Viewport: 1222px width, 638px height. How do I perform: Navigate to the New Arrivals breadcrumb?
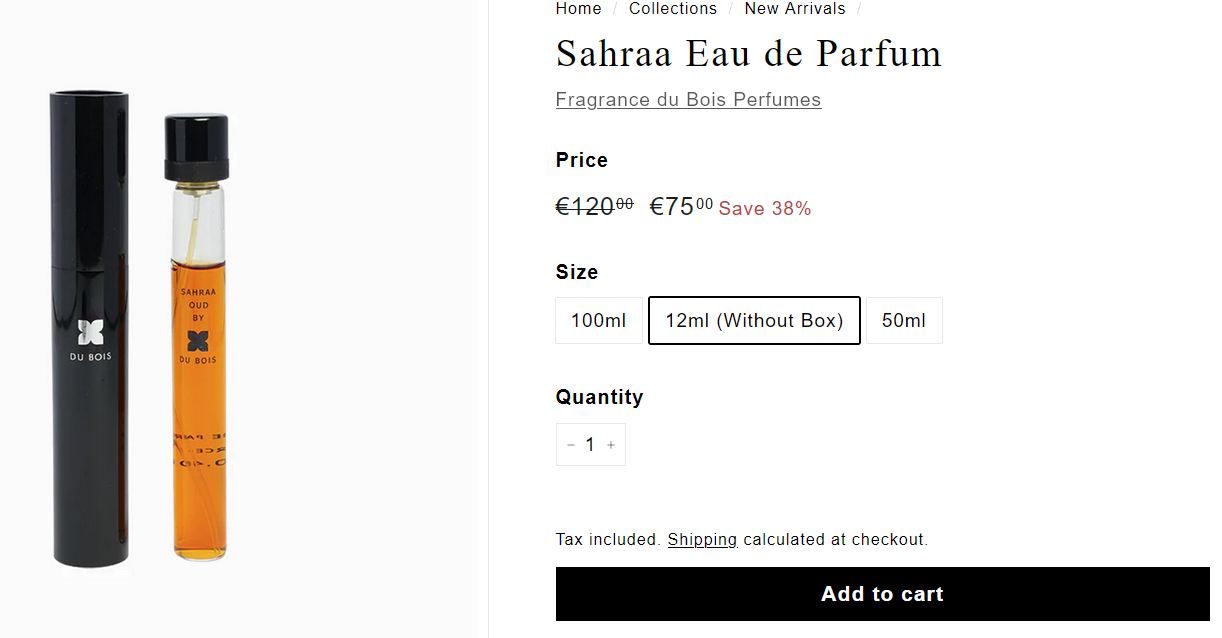tap(795, 9)
